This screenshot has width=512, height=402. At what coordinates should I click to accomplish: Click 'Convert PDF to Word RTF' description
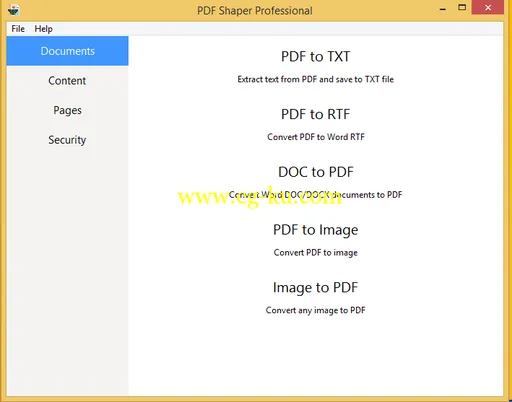click(316, 137)
